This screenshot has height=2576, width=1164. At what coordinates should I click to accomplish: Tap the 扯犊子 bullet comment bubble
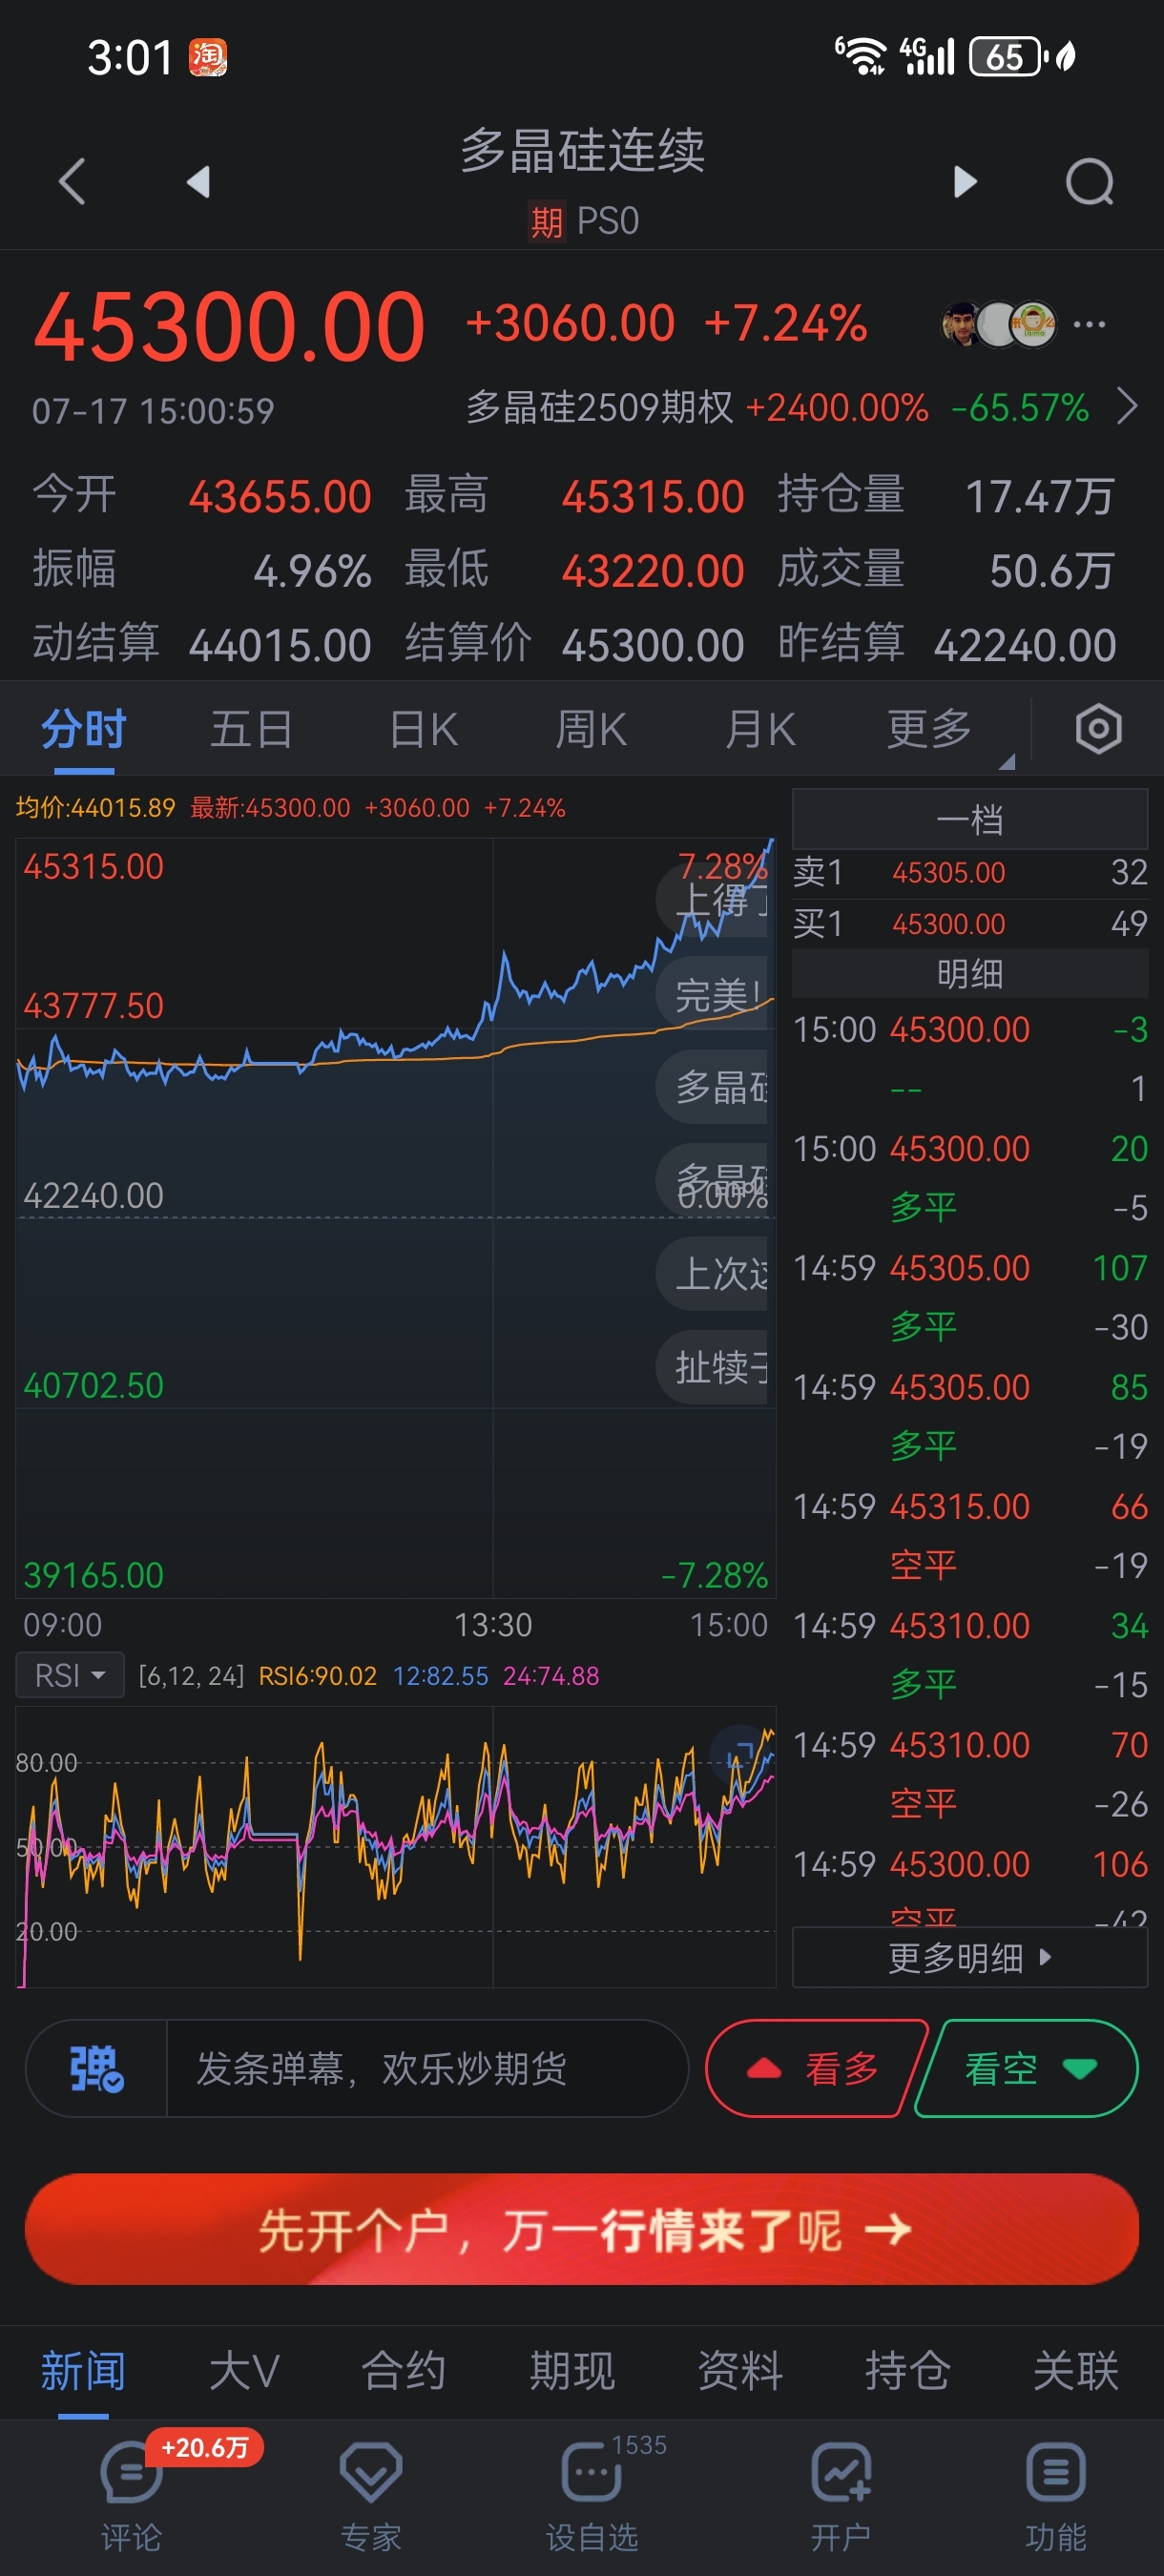pos(712,1367)
